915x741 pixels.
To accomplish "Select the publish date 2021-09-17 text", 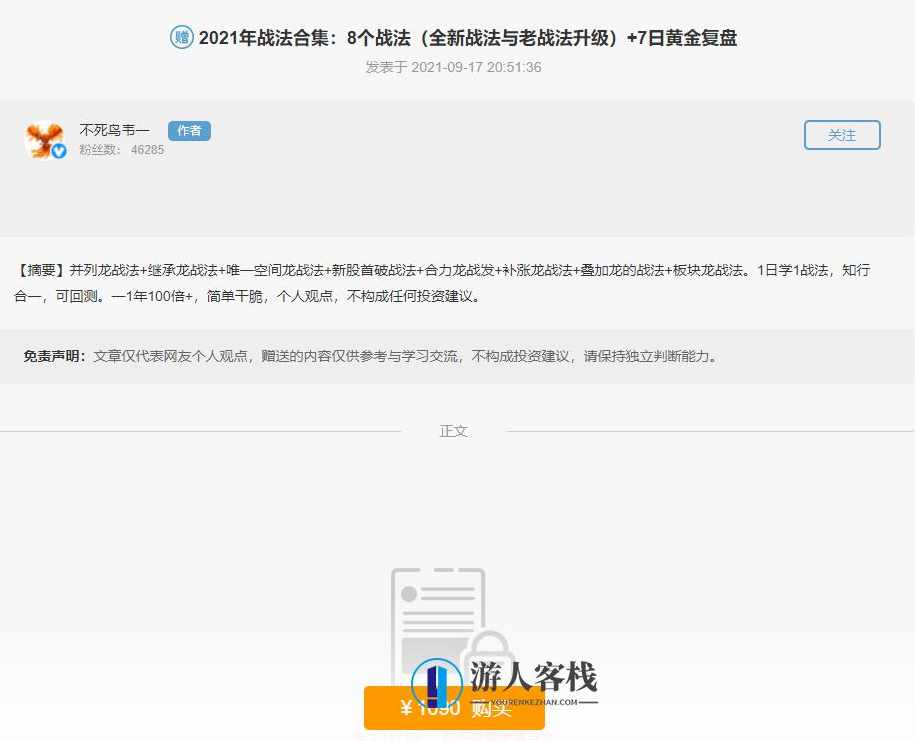I will coord(453,67).
